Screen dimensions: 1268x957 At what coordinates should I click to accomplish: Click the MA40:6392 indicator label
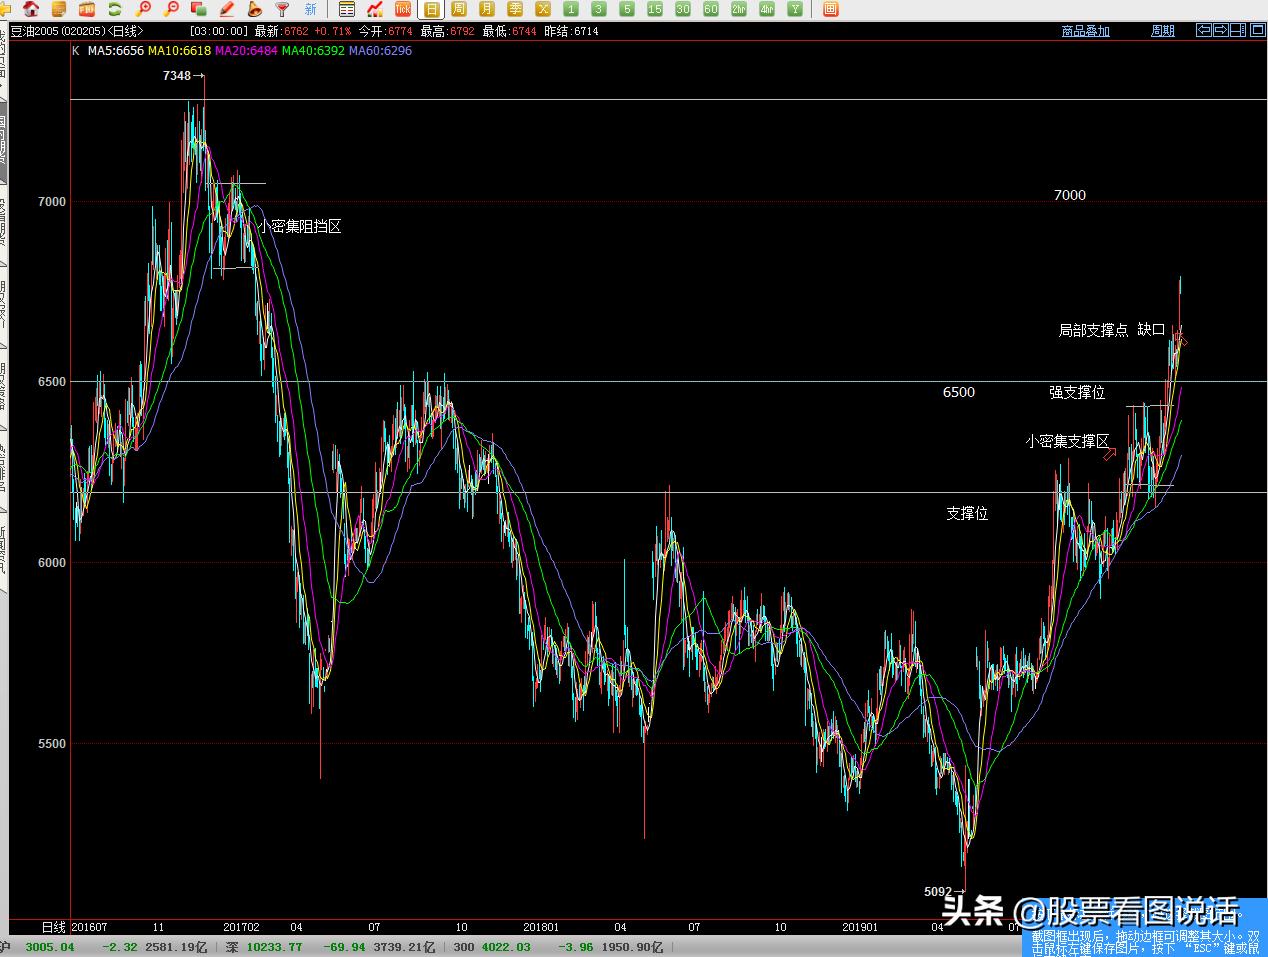coord(313,50)
